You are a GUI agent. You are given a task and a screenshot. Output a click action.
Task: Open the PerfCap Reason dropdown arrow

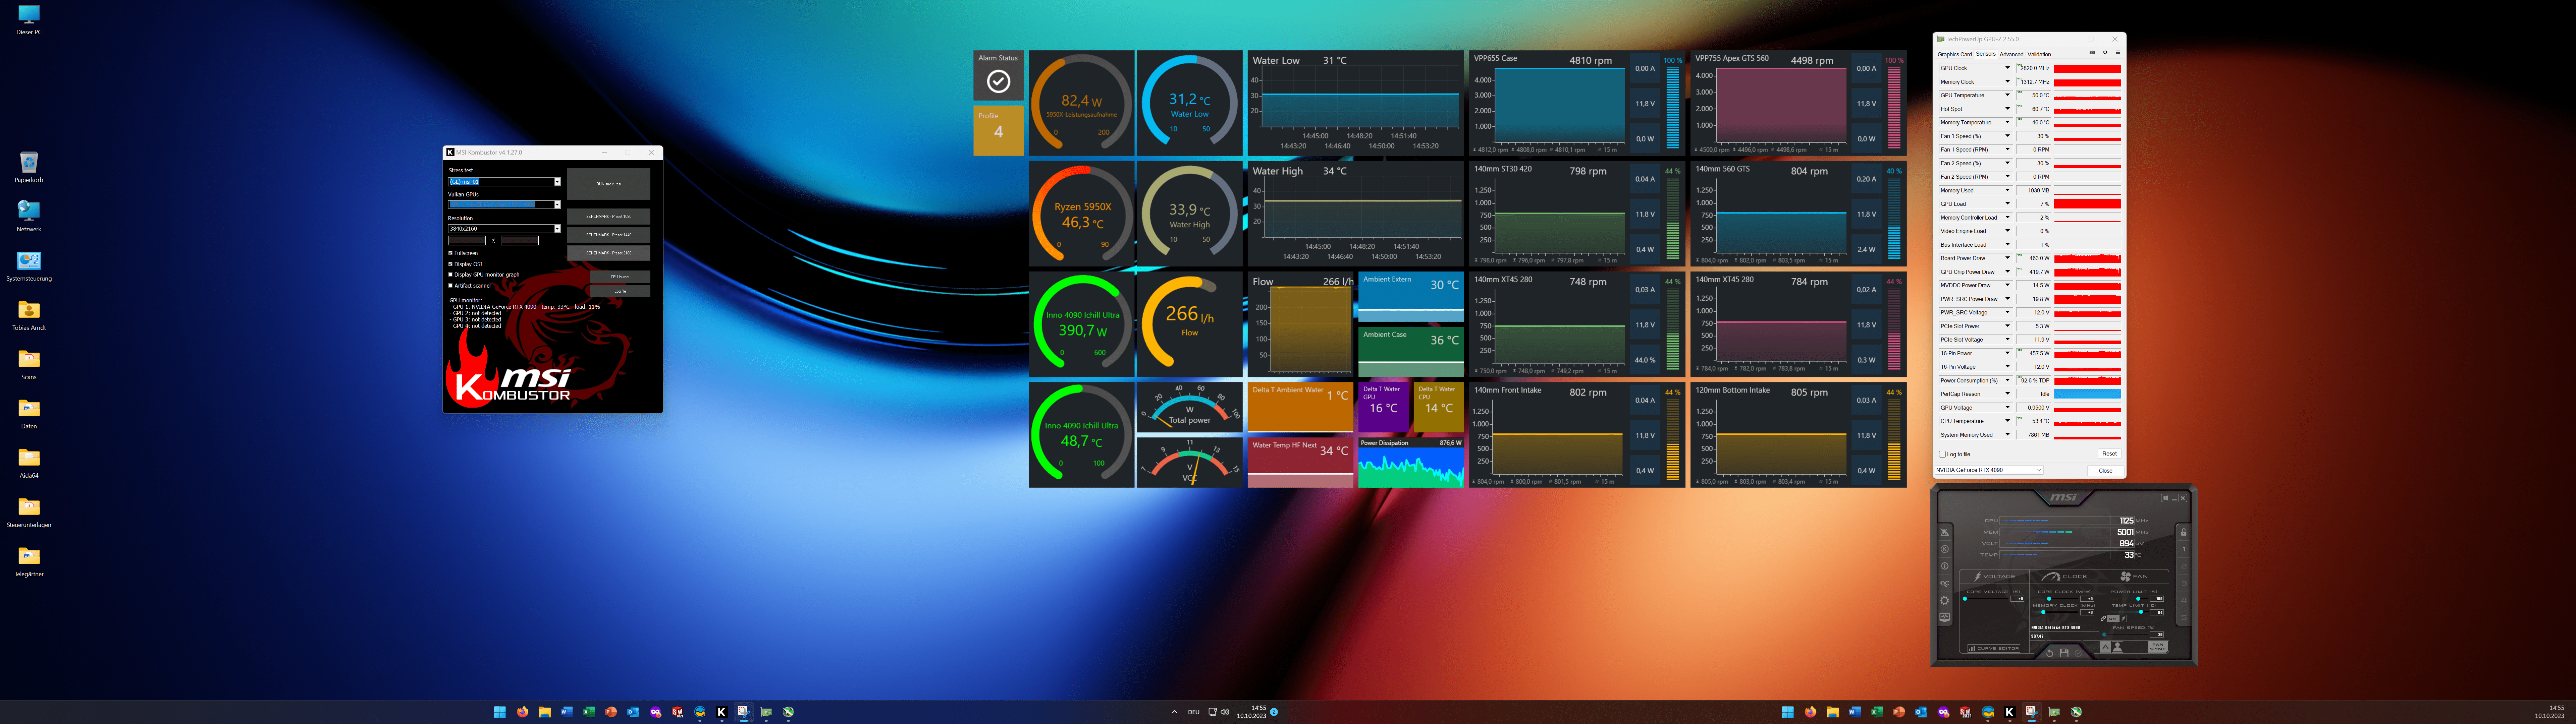pyautogui.click(x=2008, y=394)
